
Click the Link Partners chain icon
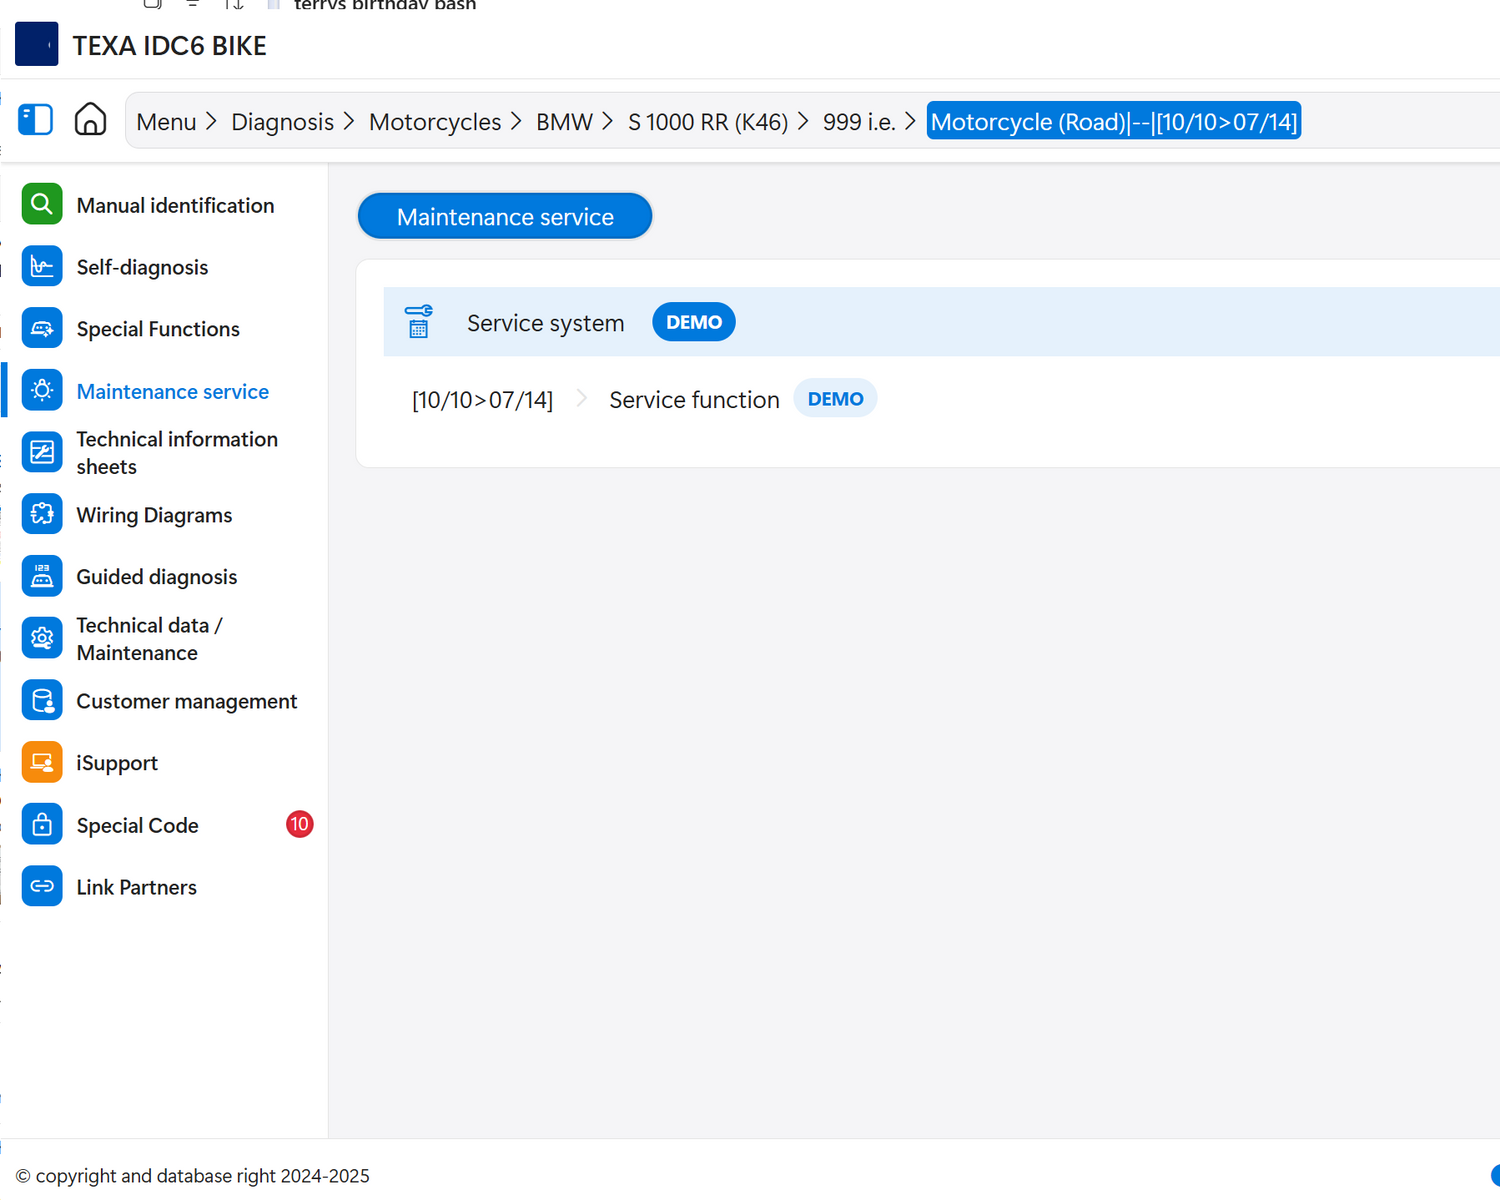coord(42,887)
